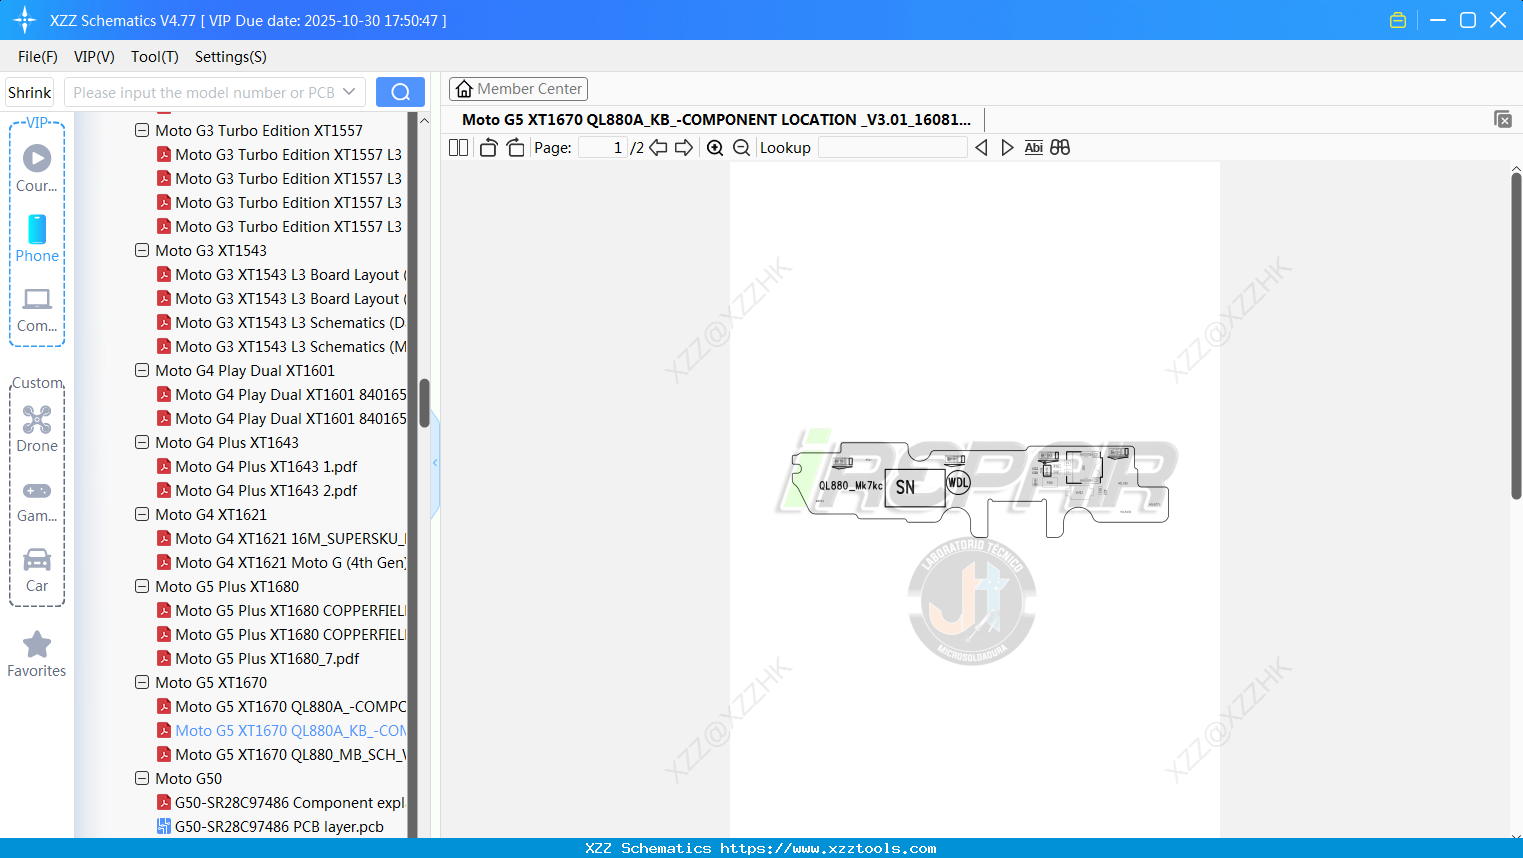This screenshot has height=858, width=1523.
Task: Zoom in on the schematic page
Action: (x=715, y=147)
